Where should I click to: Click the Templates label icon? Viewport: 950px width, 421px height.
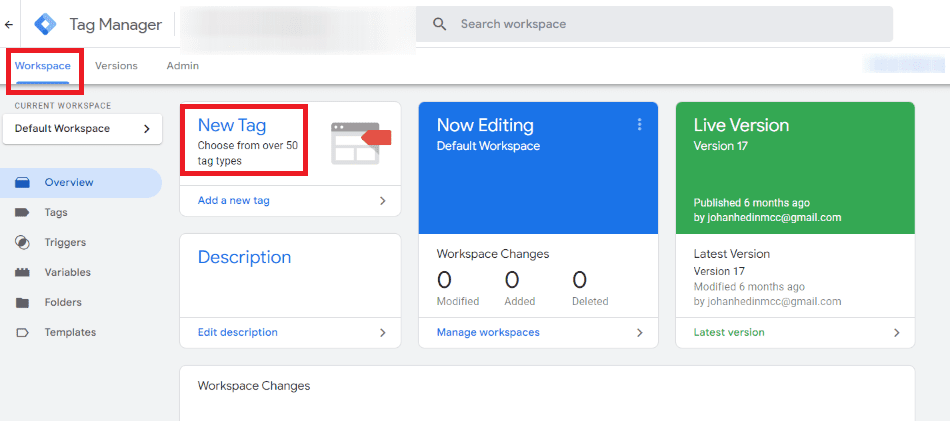pyautogui.click(x=22, y=333)
